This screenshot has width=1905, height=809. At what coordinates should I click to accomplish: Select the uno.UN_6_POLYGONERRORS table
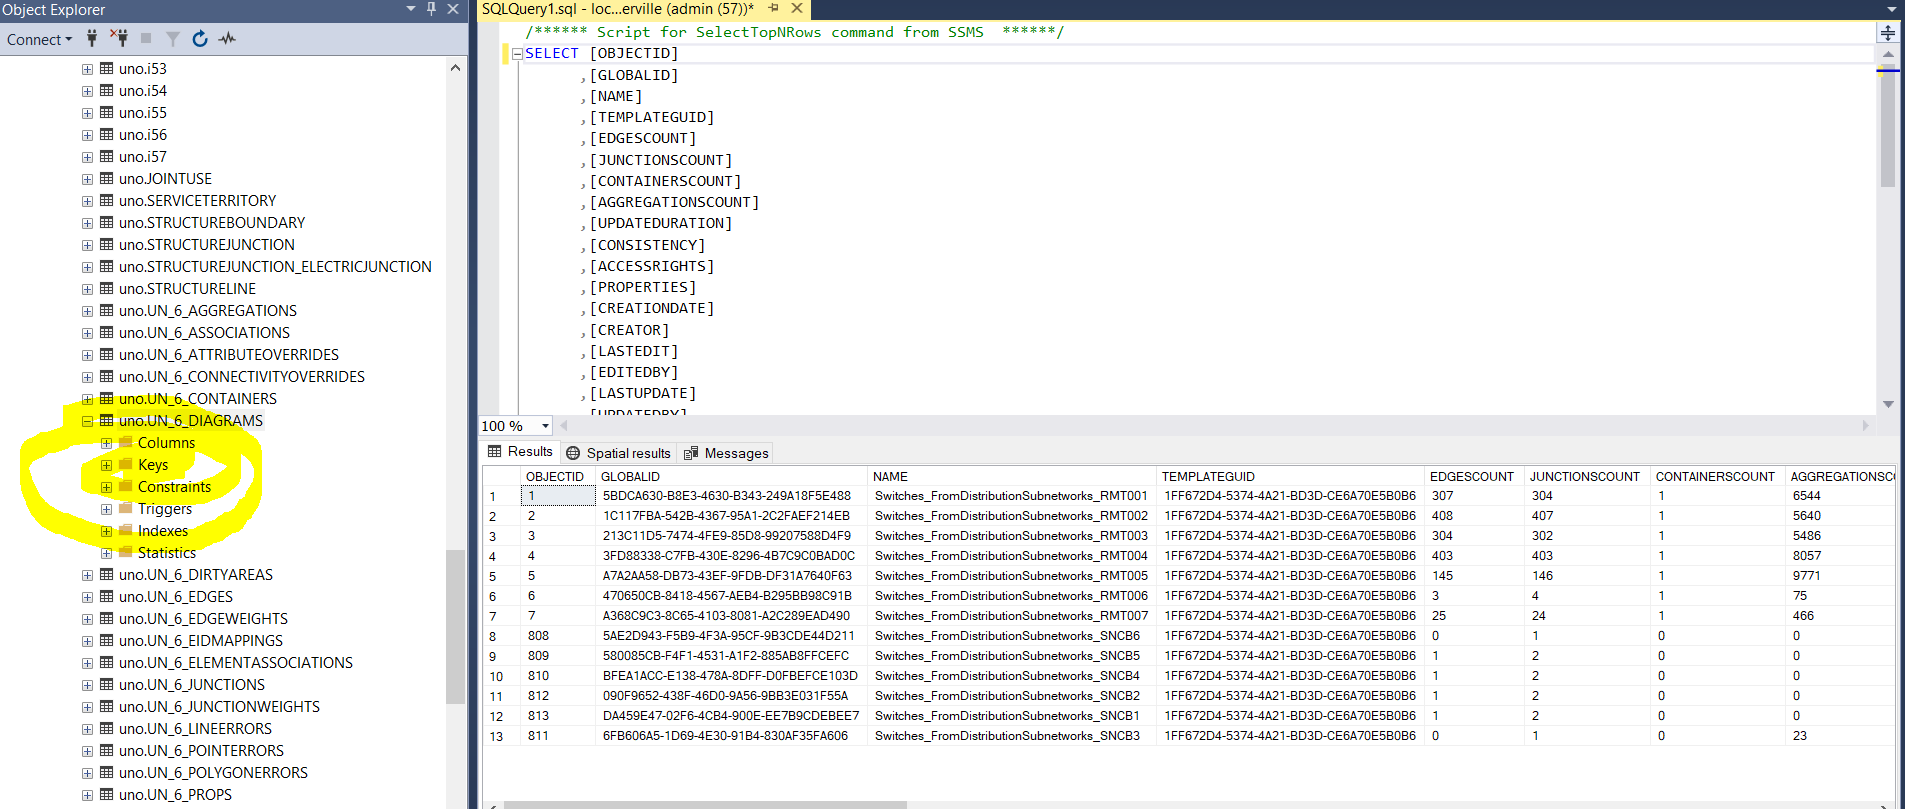[213, 773]
